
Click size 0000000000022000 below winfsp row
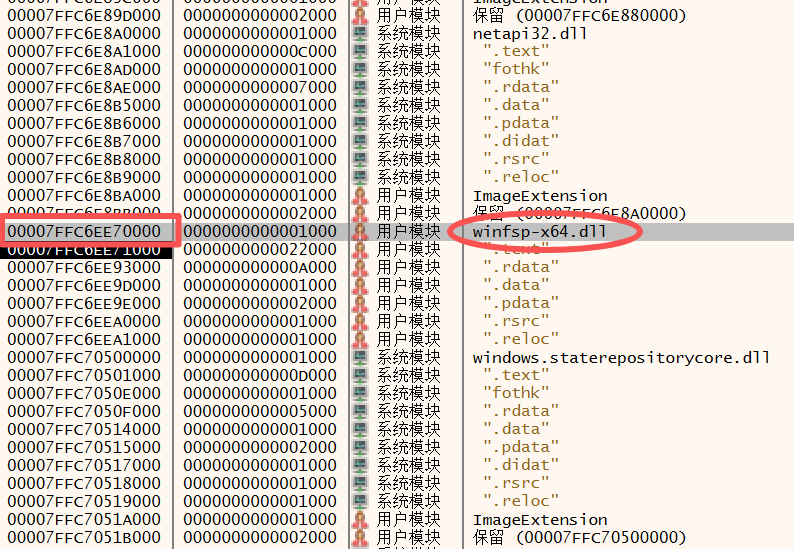pos(260,249)
